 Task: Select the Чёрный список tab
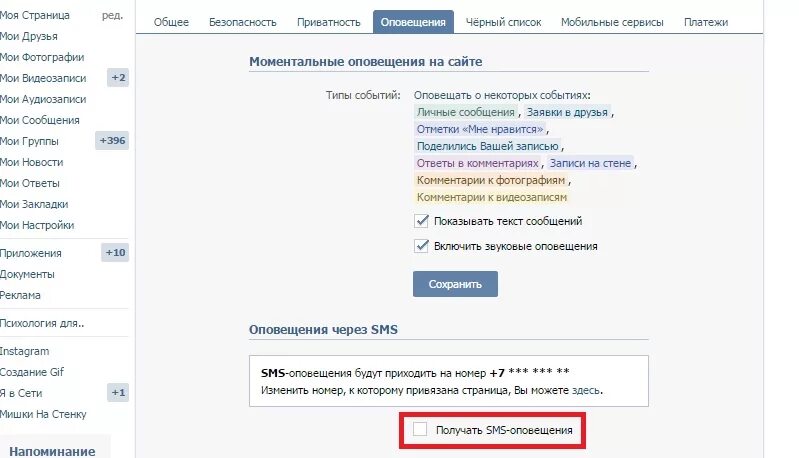[x=503, y=22]
